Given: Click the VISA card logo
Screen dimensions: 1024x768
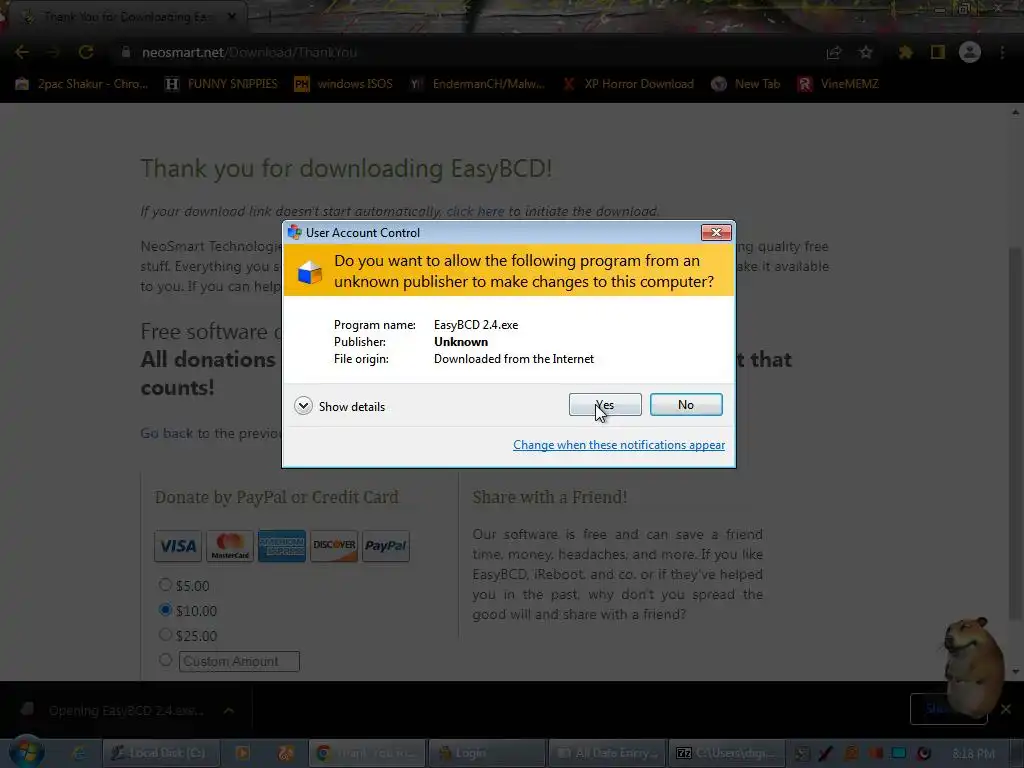Looking at the screenshot, I should pos(178,546).
